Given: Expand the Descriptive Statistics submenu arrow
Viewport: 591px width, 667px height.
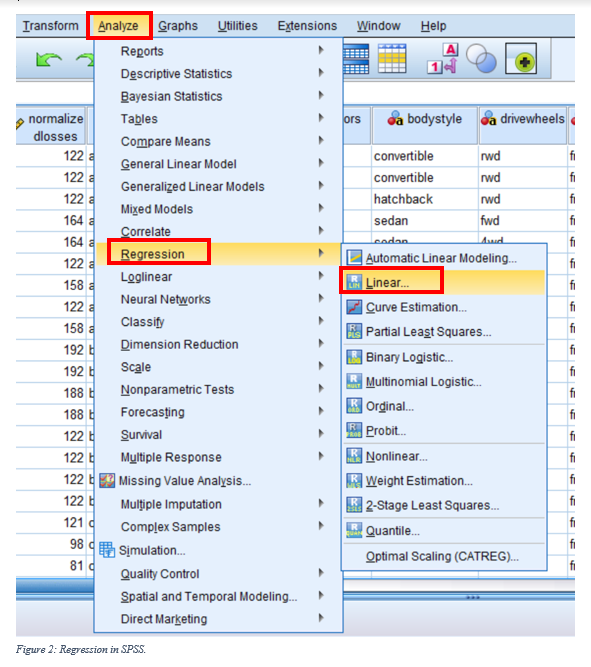Looking at the screenshot, I should [321, 73].
